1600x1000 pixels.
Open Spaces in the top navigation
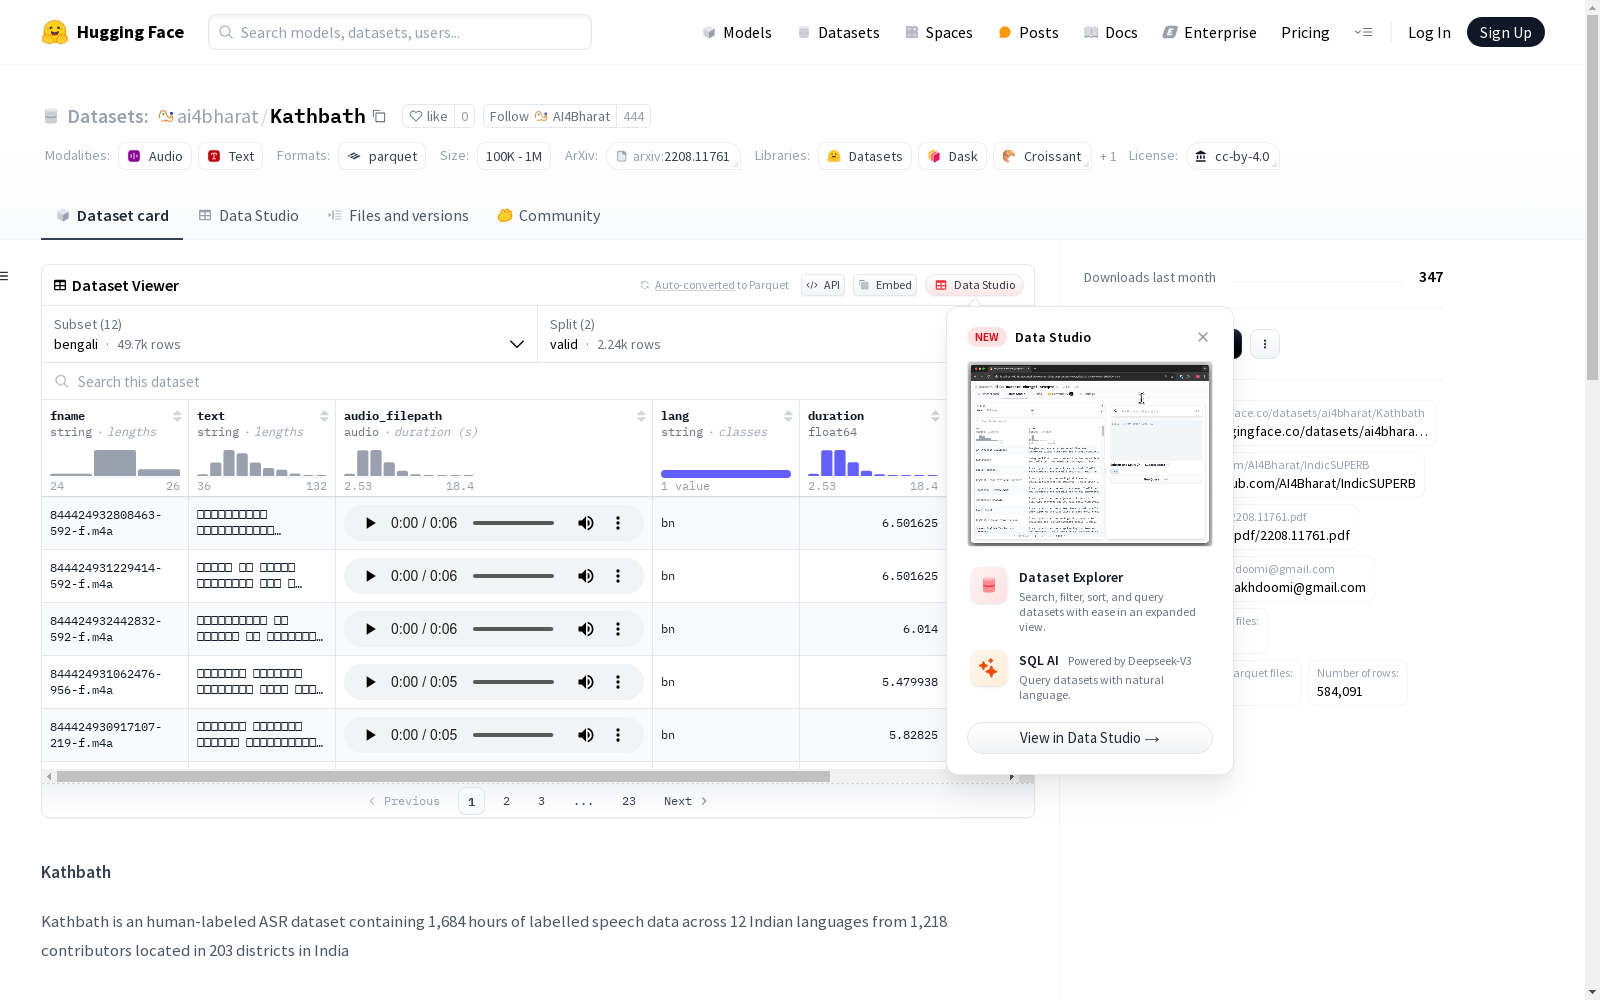click(939, 32)
